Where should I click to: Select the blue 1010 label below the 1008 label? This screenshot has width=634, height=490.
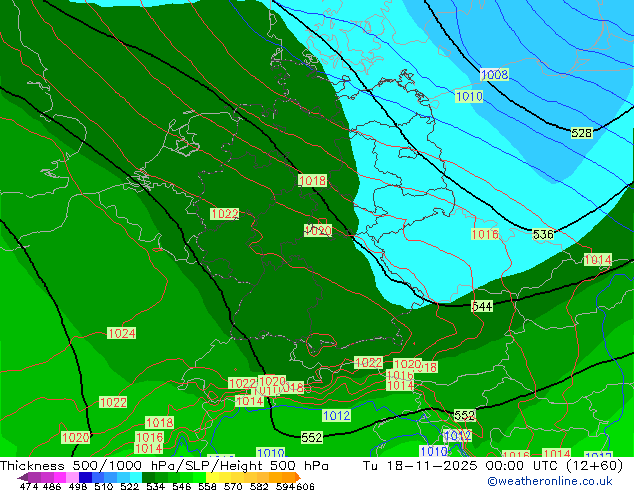coord(469,97)
